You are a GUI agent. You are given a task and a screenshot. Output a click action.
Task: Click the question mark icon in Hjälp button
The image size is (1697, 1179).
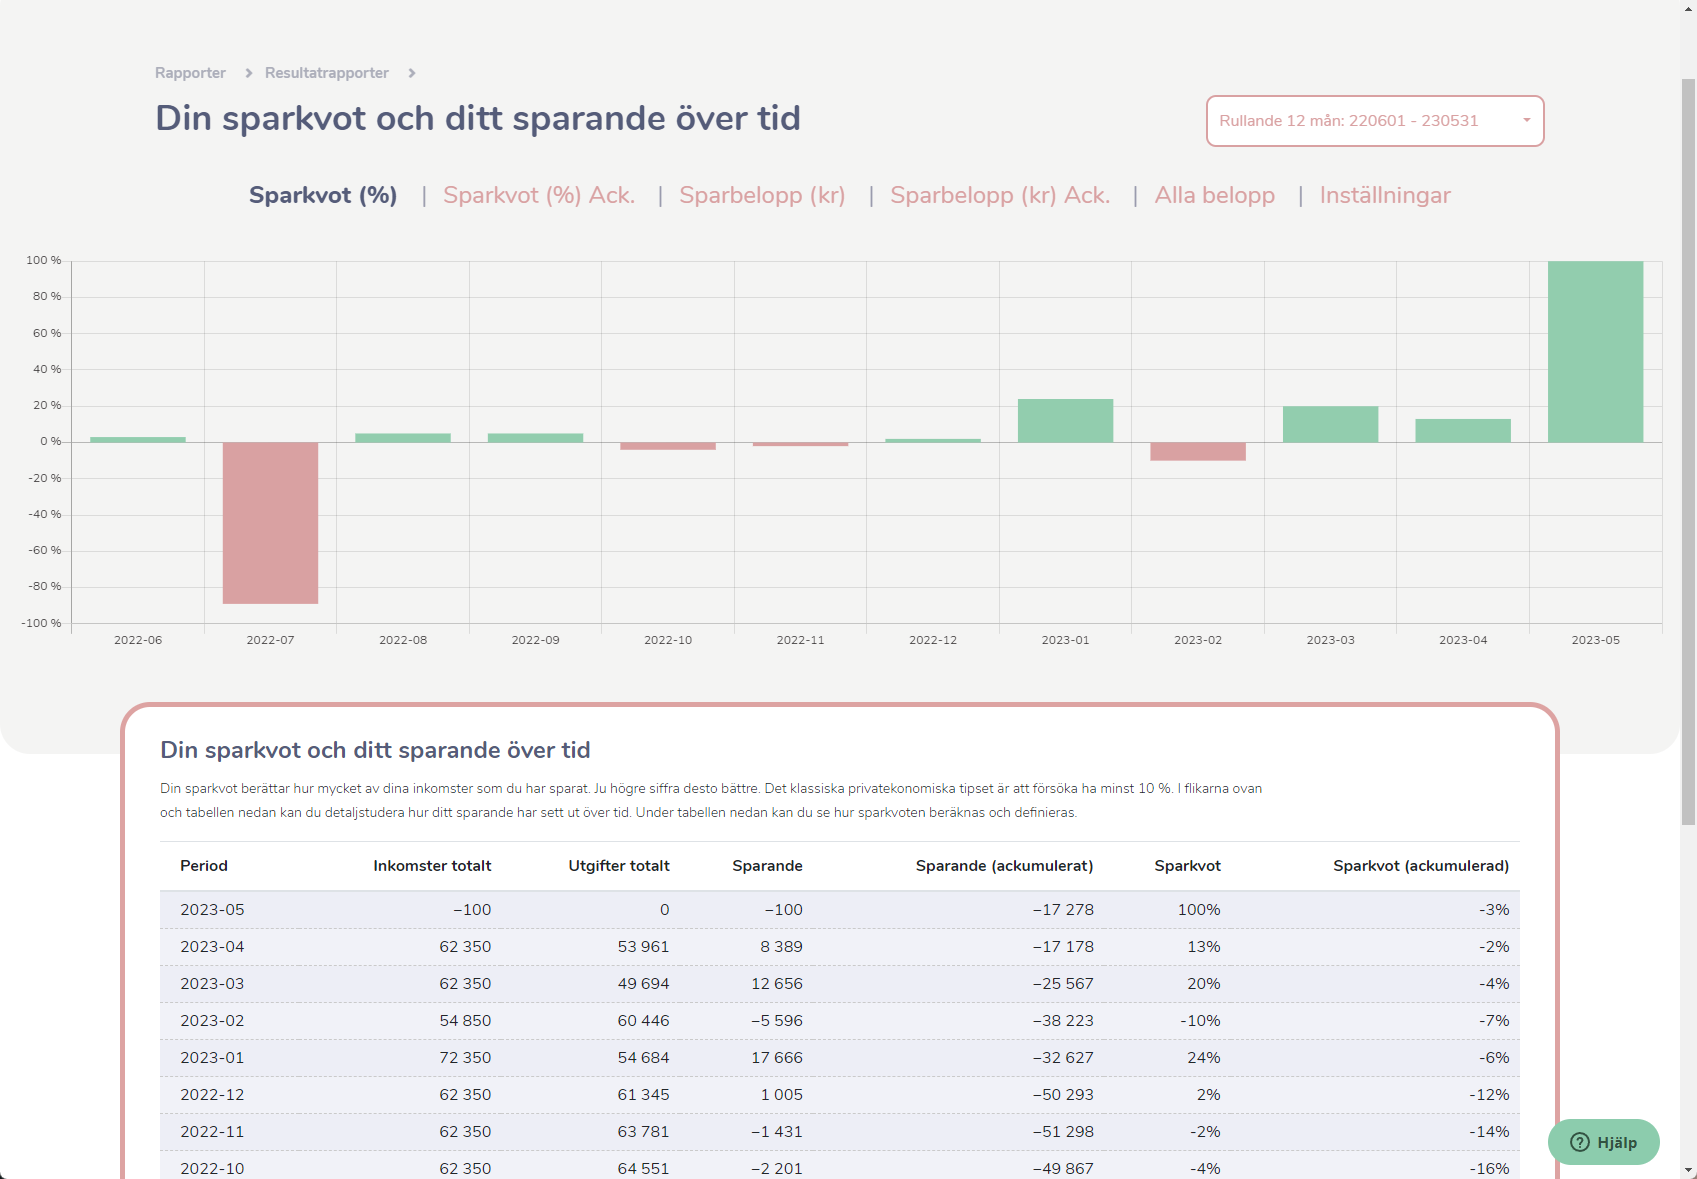[x=1580, y=1142]
